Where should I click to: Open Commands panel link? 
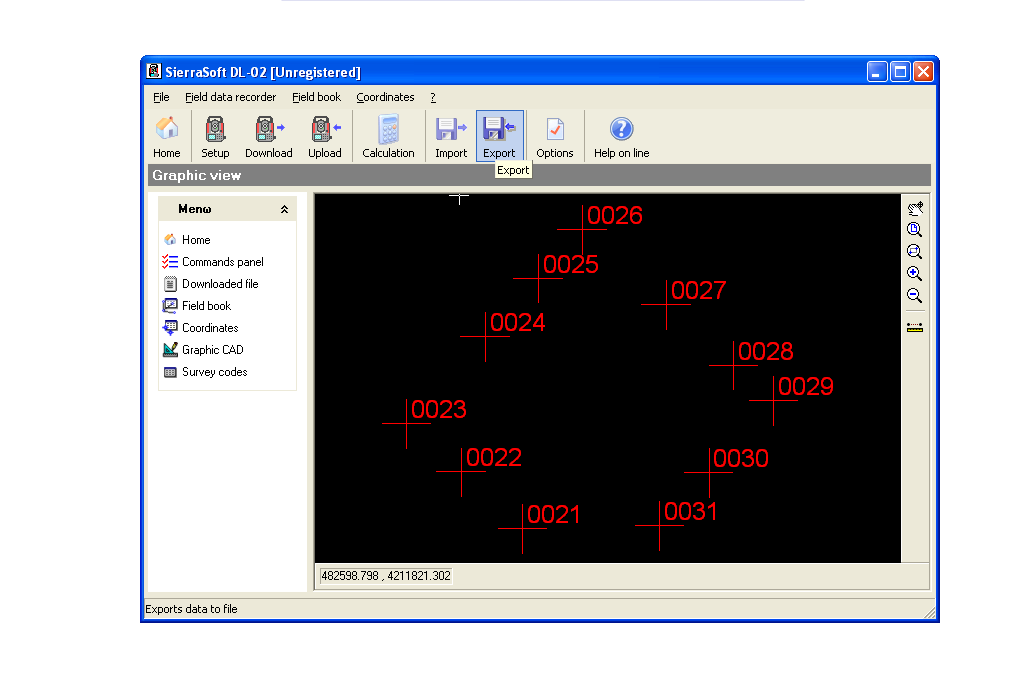click(x=223, y=262)
